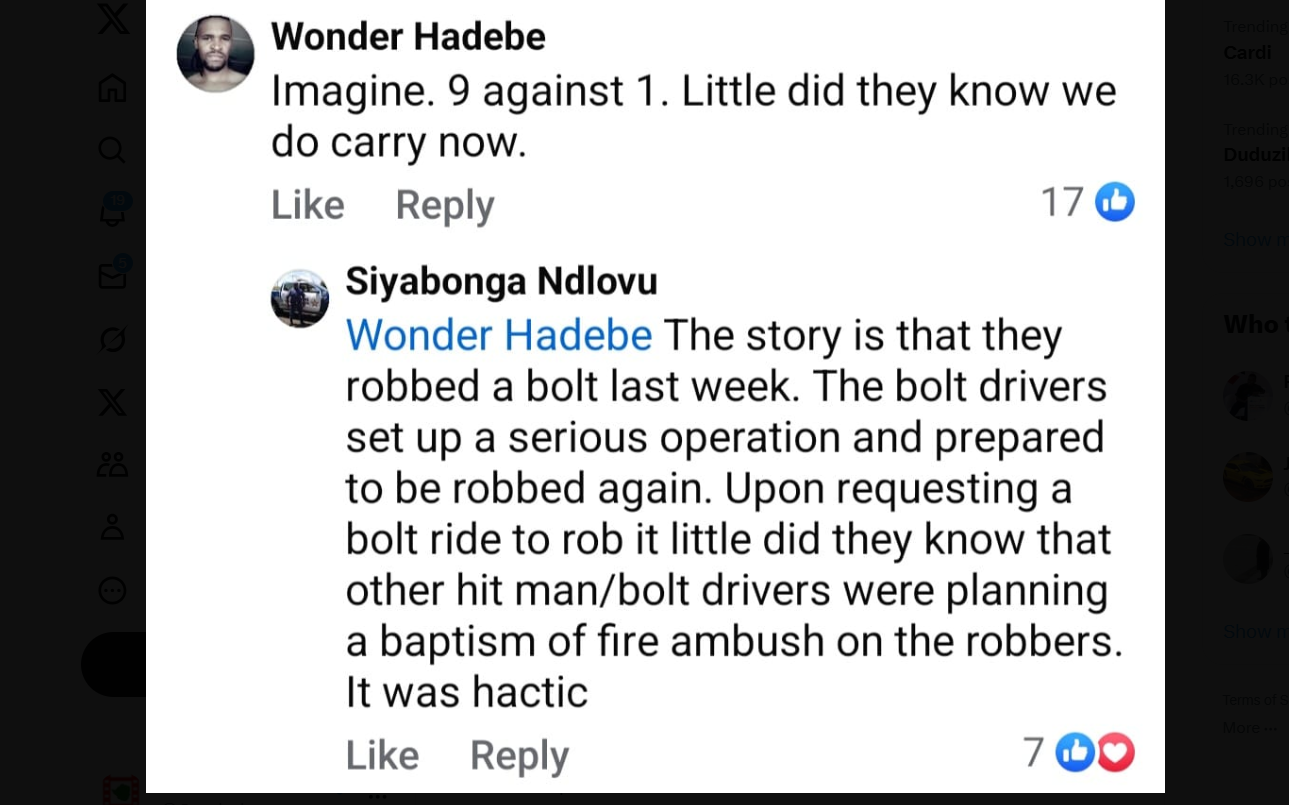Click Siyabonga Ndlovu's profile picture
This screenshot has width=1289, height=805.
300,298
